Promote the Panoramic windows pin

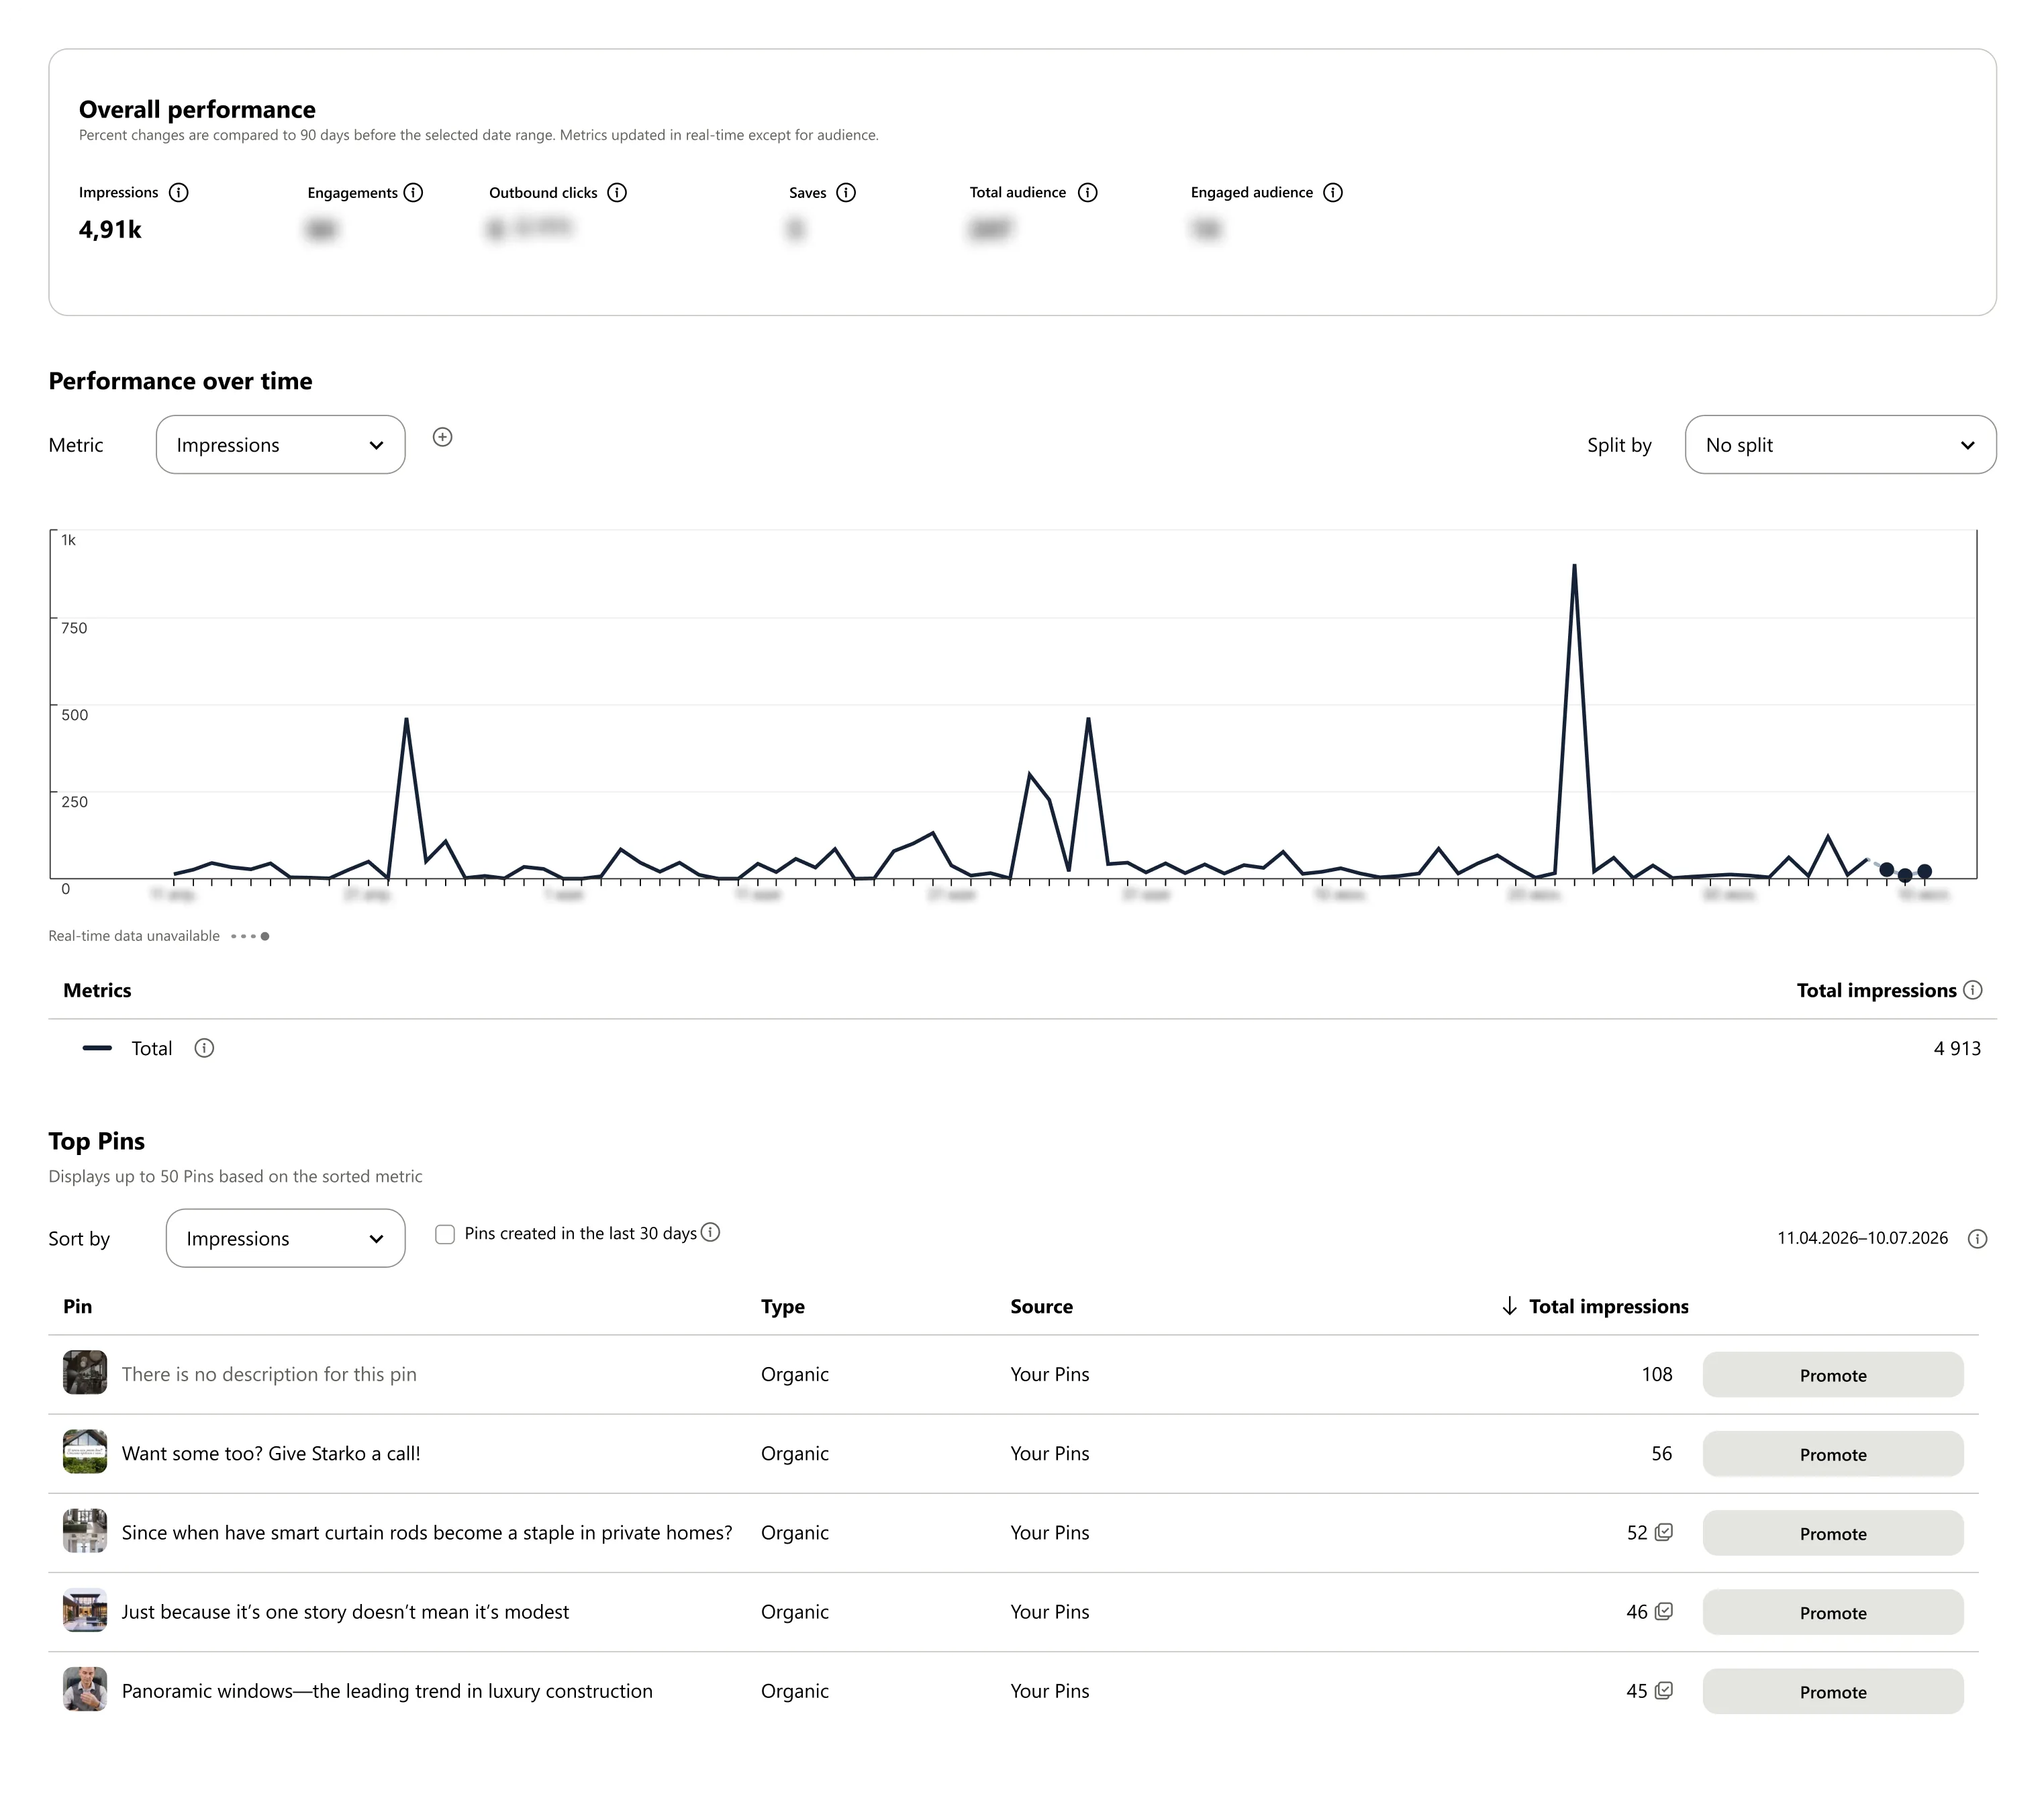pos(1832,1691)
